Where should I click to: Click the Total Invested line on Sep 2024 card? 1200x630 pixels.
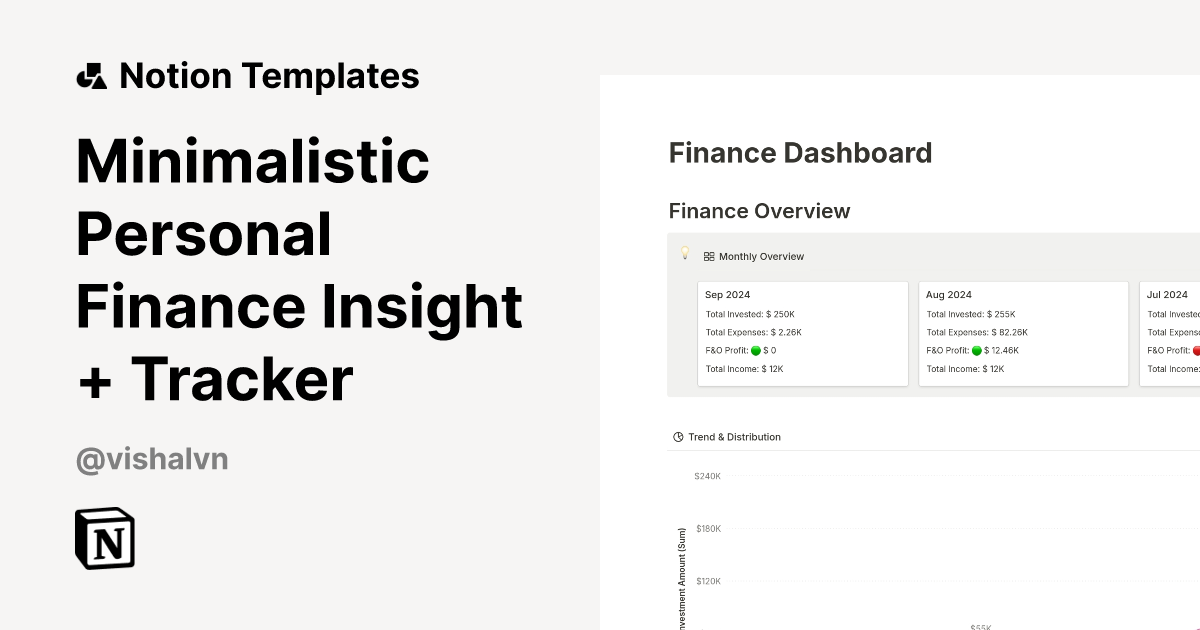click(x=749, y=313)
